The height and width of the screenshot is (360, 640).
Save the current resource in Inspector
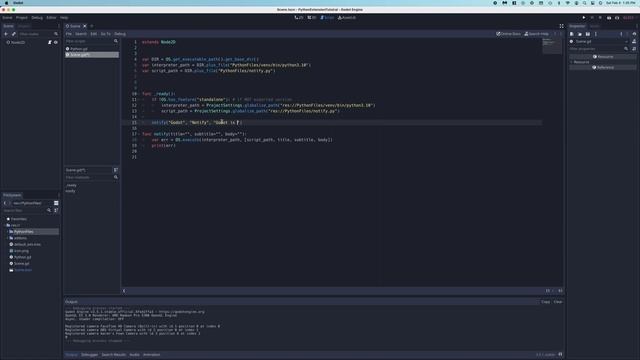tap(588, 34)
